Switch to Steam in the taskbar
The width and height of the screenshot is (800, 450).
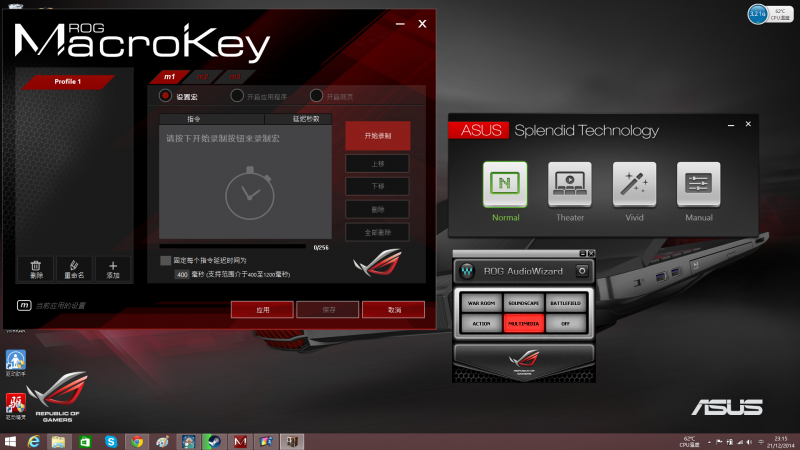point(214,441)
